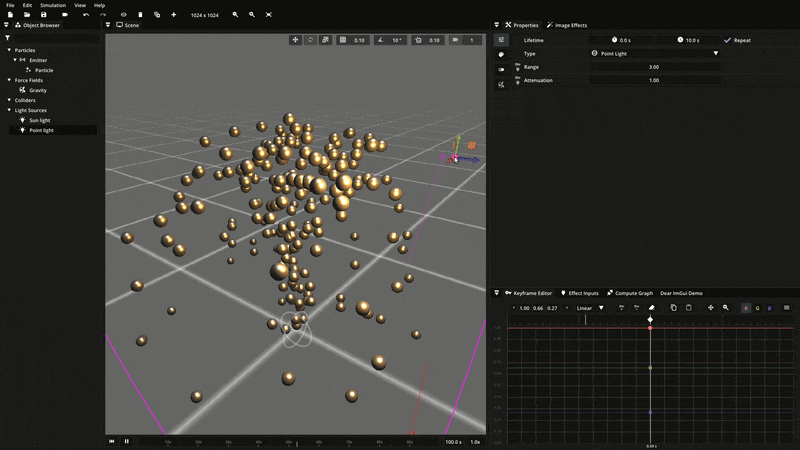
Task: Toggle the red R channel button
Action: coord(746,308)
